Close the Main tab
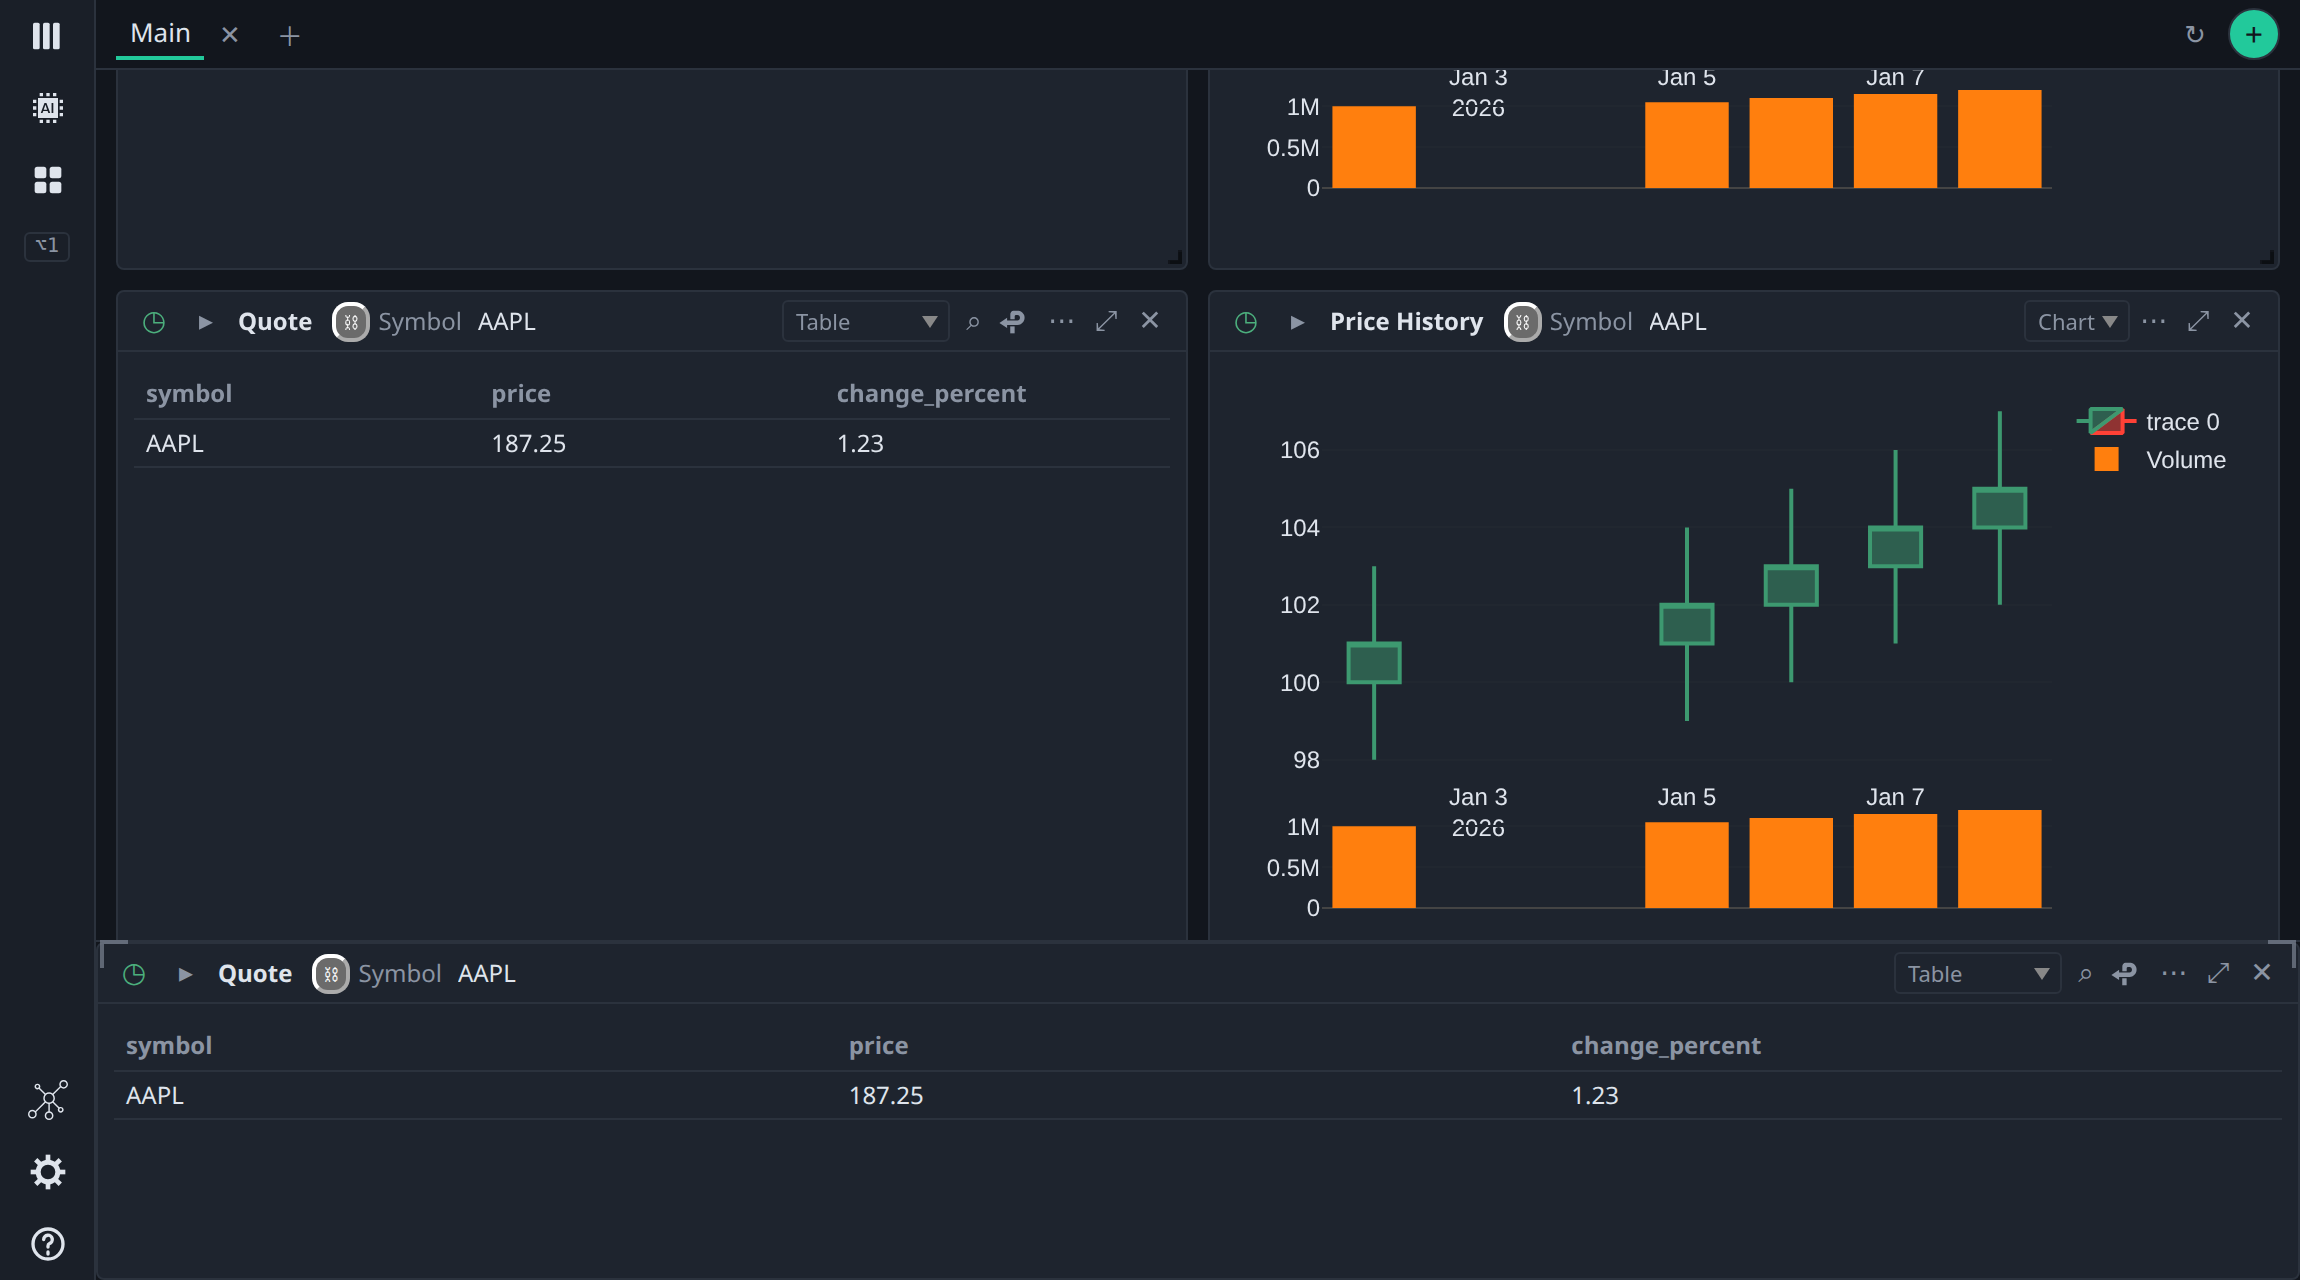This screenshot has width=2300, height=1280. (x=230, y=35)
